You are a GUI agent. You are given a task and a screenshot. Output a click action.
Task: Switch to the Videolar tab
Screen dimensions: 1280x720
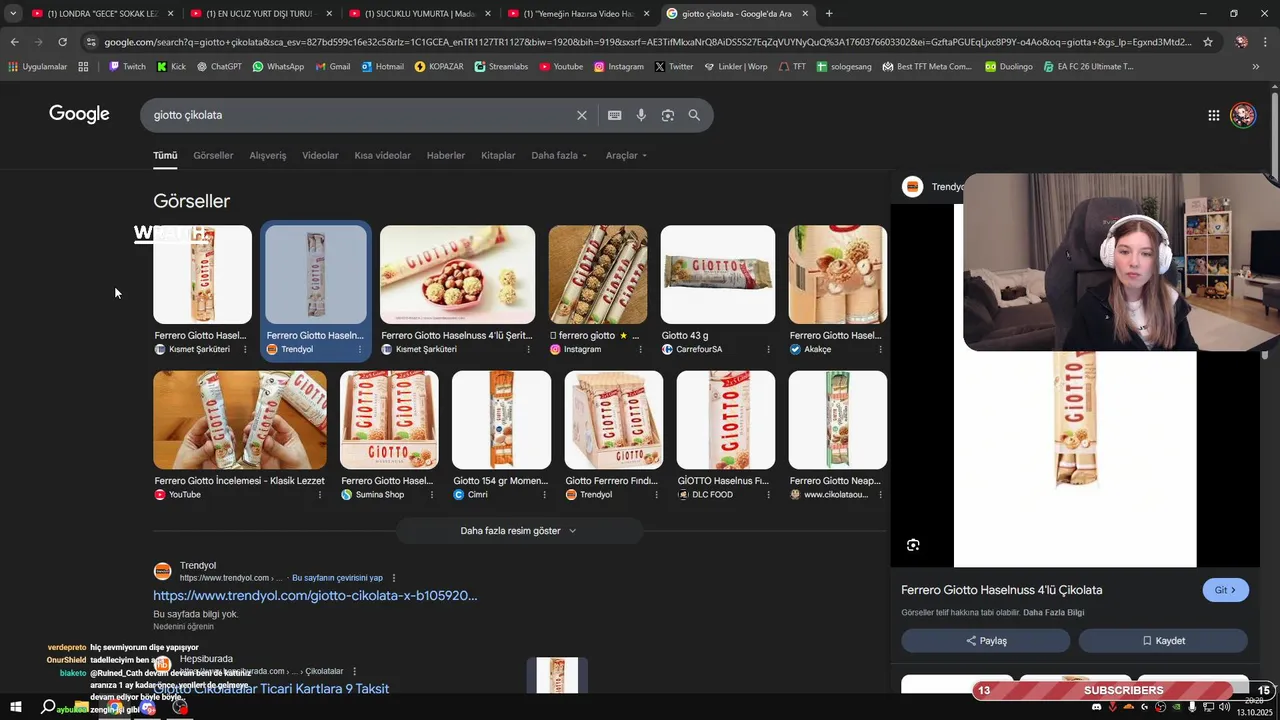320,155
